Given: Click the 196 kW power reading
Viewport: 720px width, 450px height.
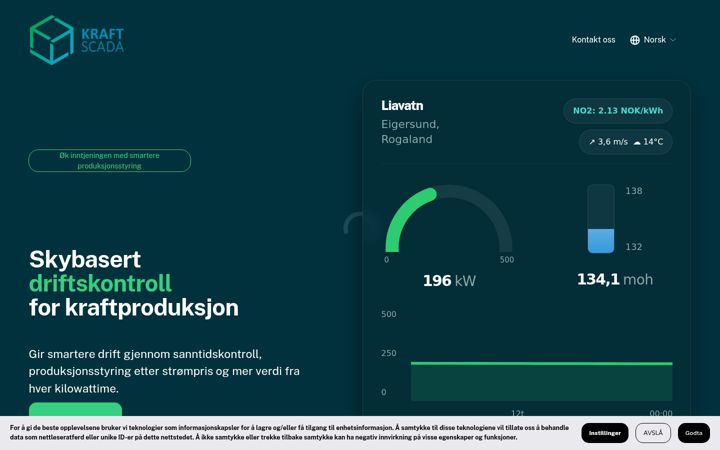Looking at the screenshot, I should pyautogui.click(x=449, y=281).
